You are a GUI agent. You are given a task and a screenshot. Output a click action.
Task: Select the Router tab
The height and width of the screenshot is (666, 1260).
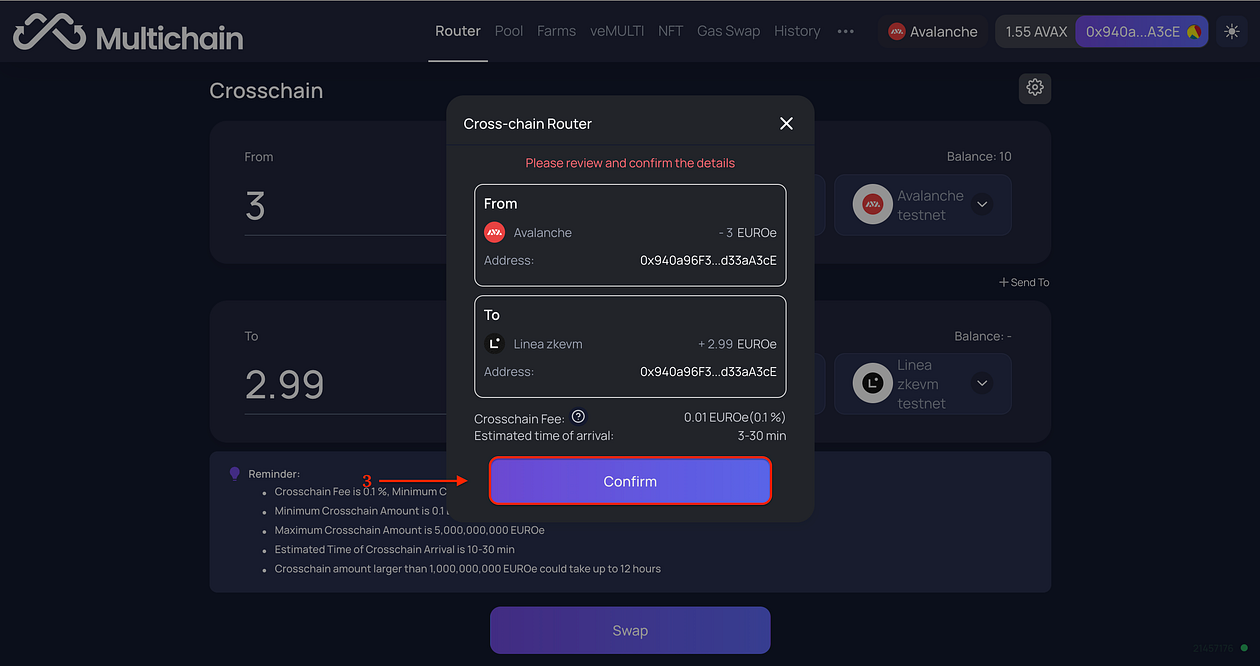(458, 31)
